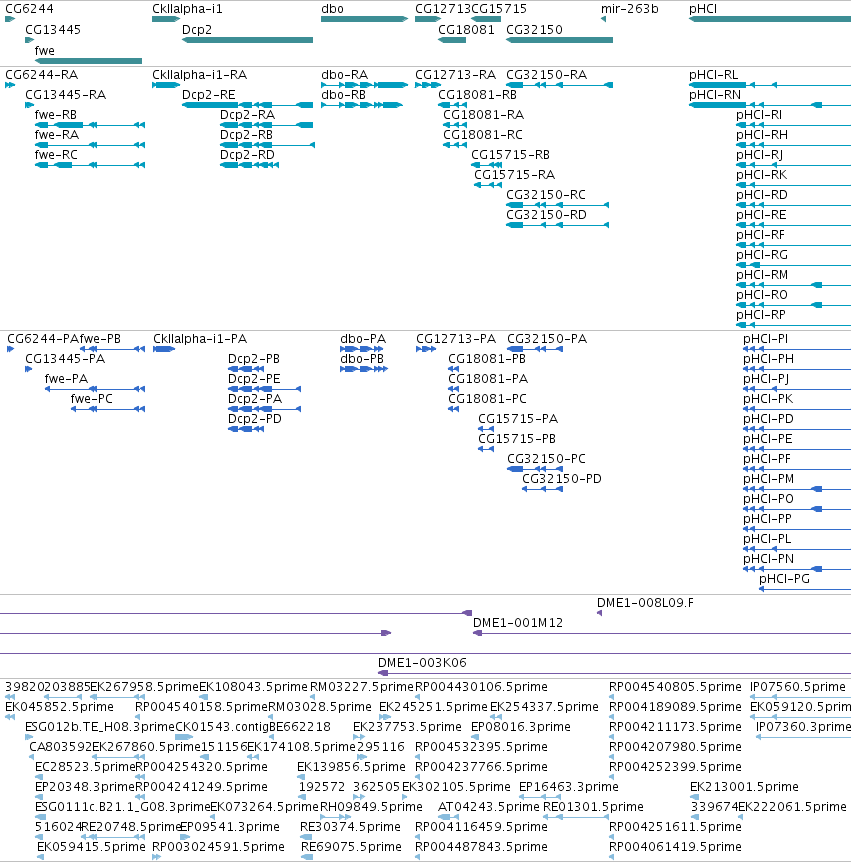851x862 pixels.
Task: Click BAC clone DME1-003K06
Action: (615, 673)
